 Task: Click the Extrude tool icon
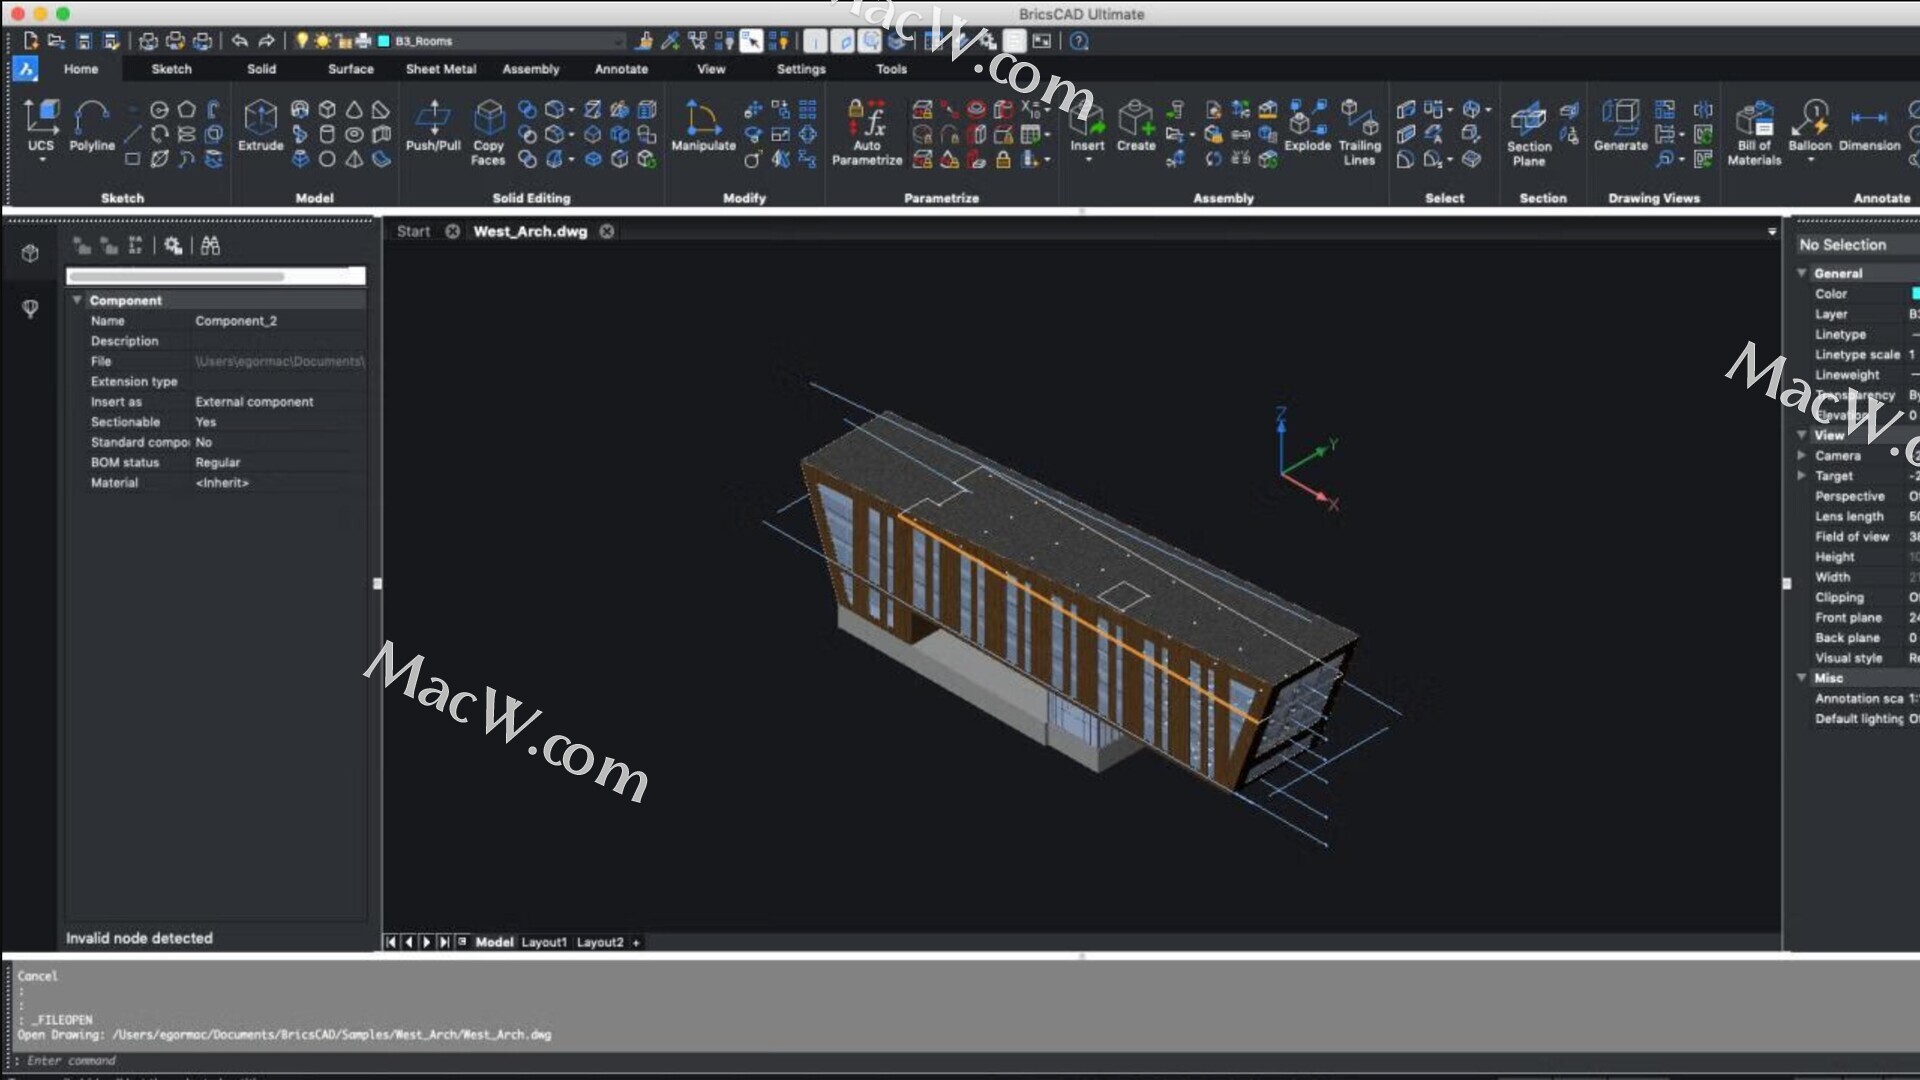(x=260, y=119)
